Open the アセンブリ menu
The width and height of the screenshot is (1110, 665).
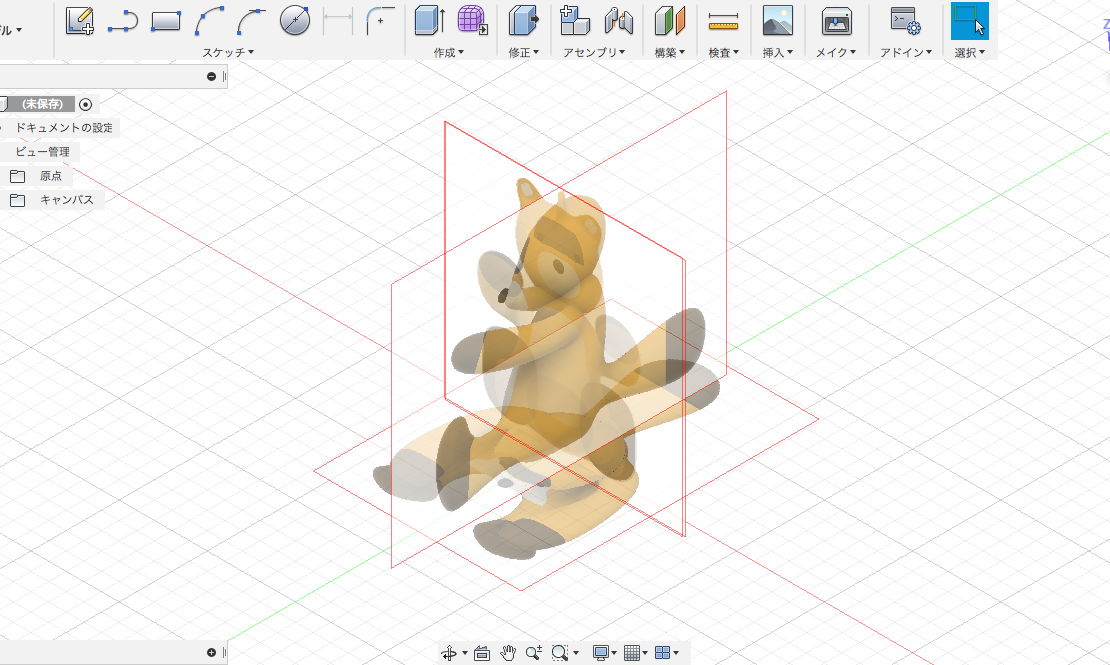point(594,52)
